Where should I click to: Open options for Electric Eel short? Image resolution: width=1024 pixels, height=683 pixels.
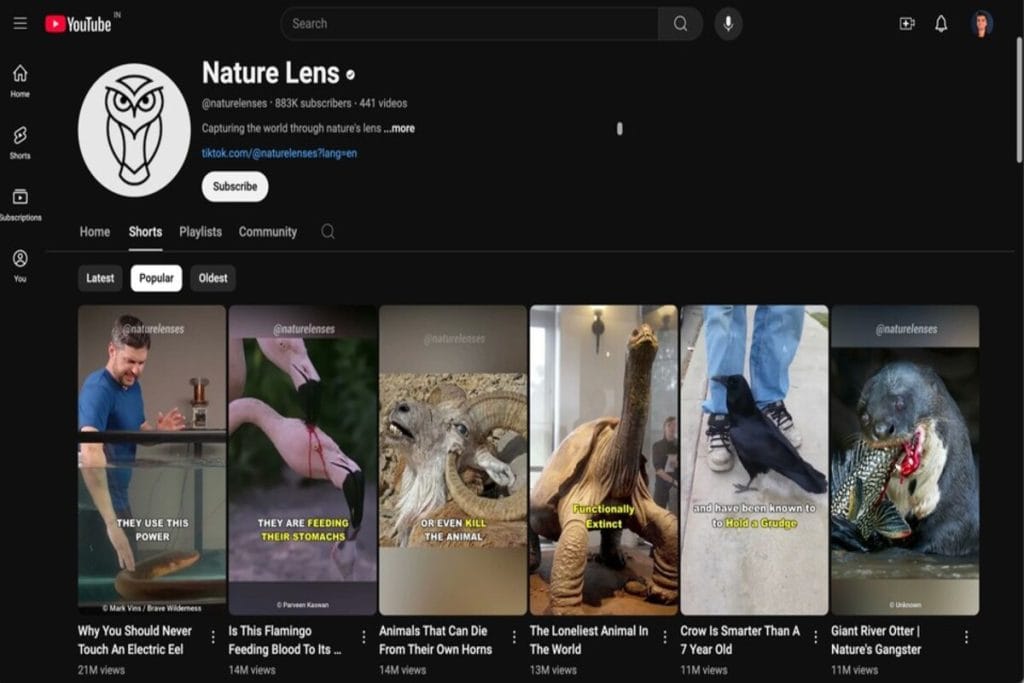213,637
